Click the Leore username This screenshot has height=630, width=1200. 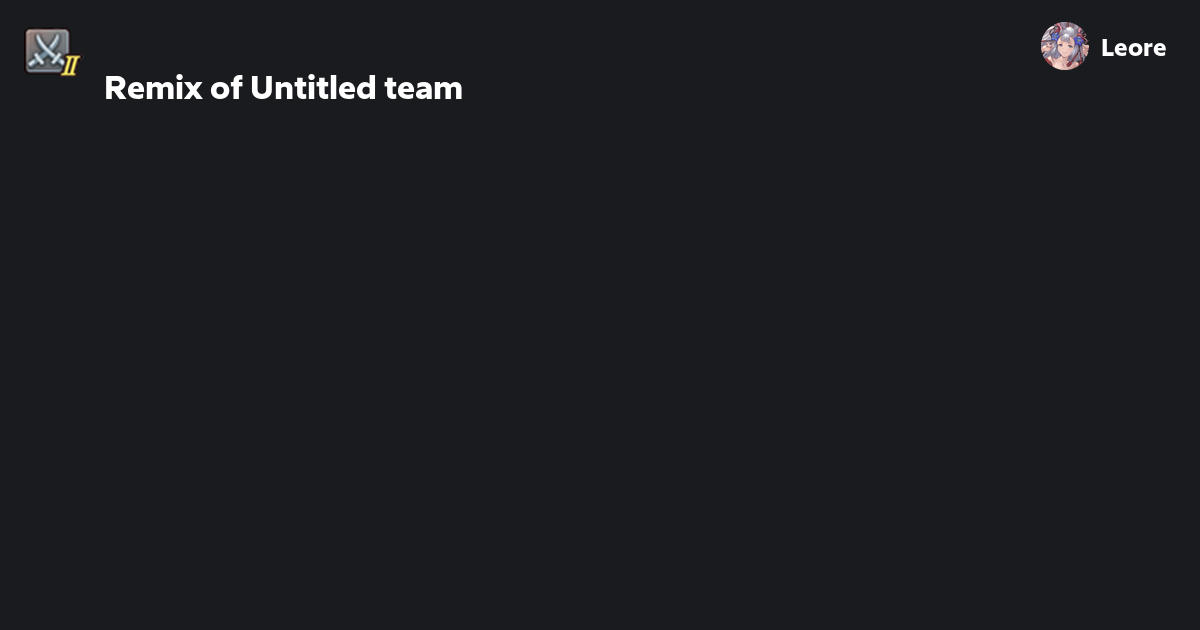click(1133, 48)
